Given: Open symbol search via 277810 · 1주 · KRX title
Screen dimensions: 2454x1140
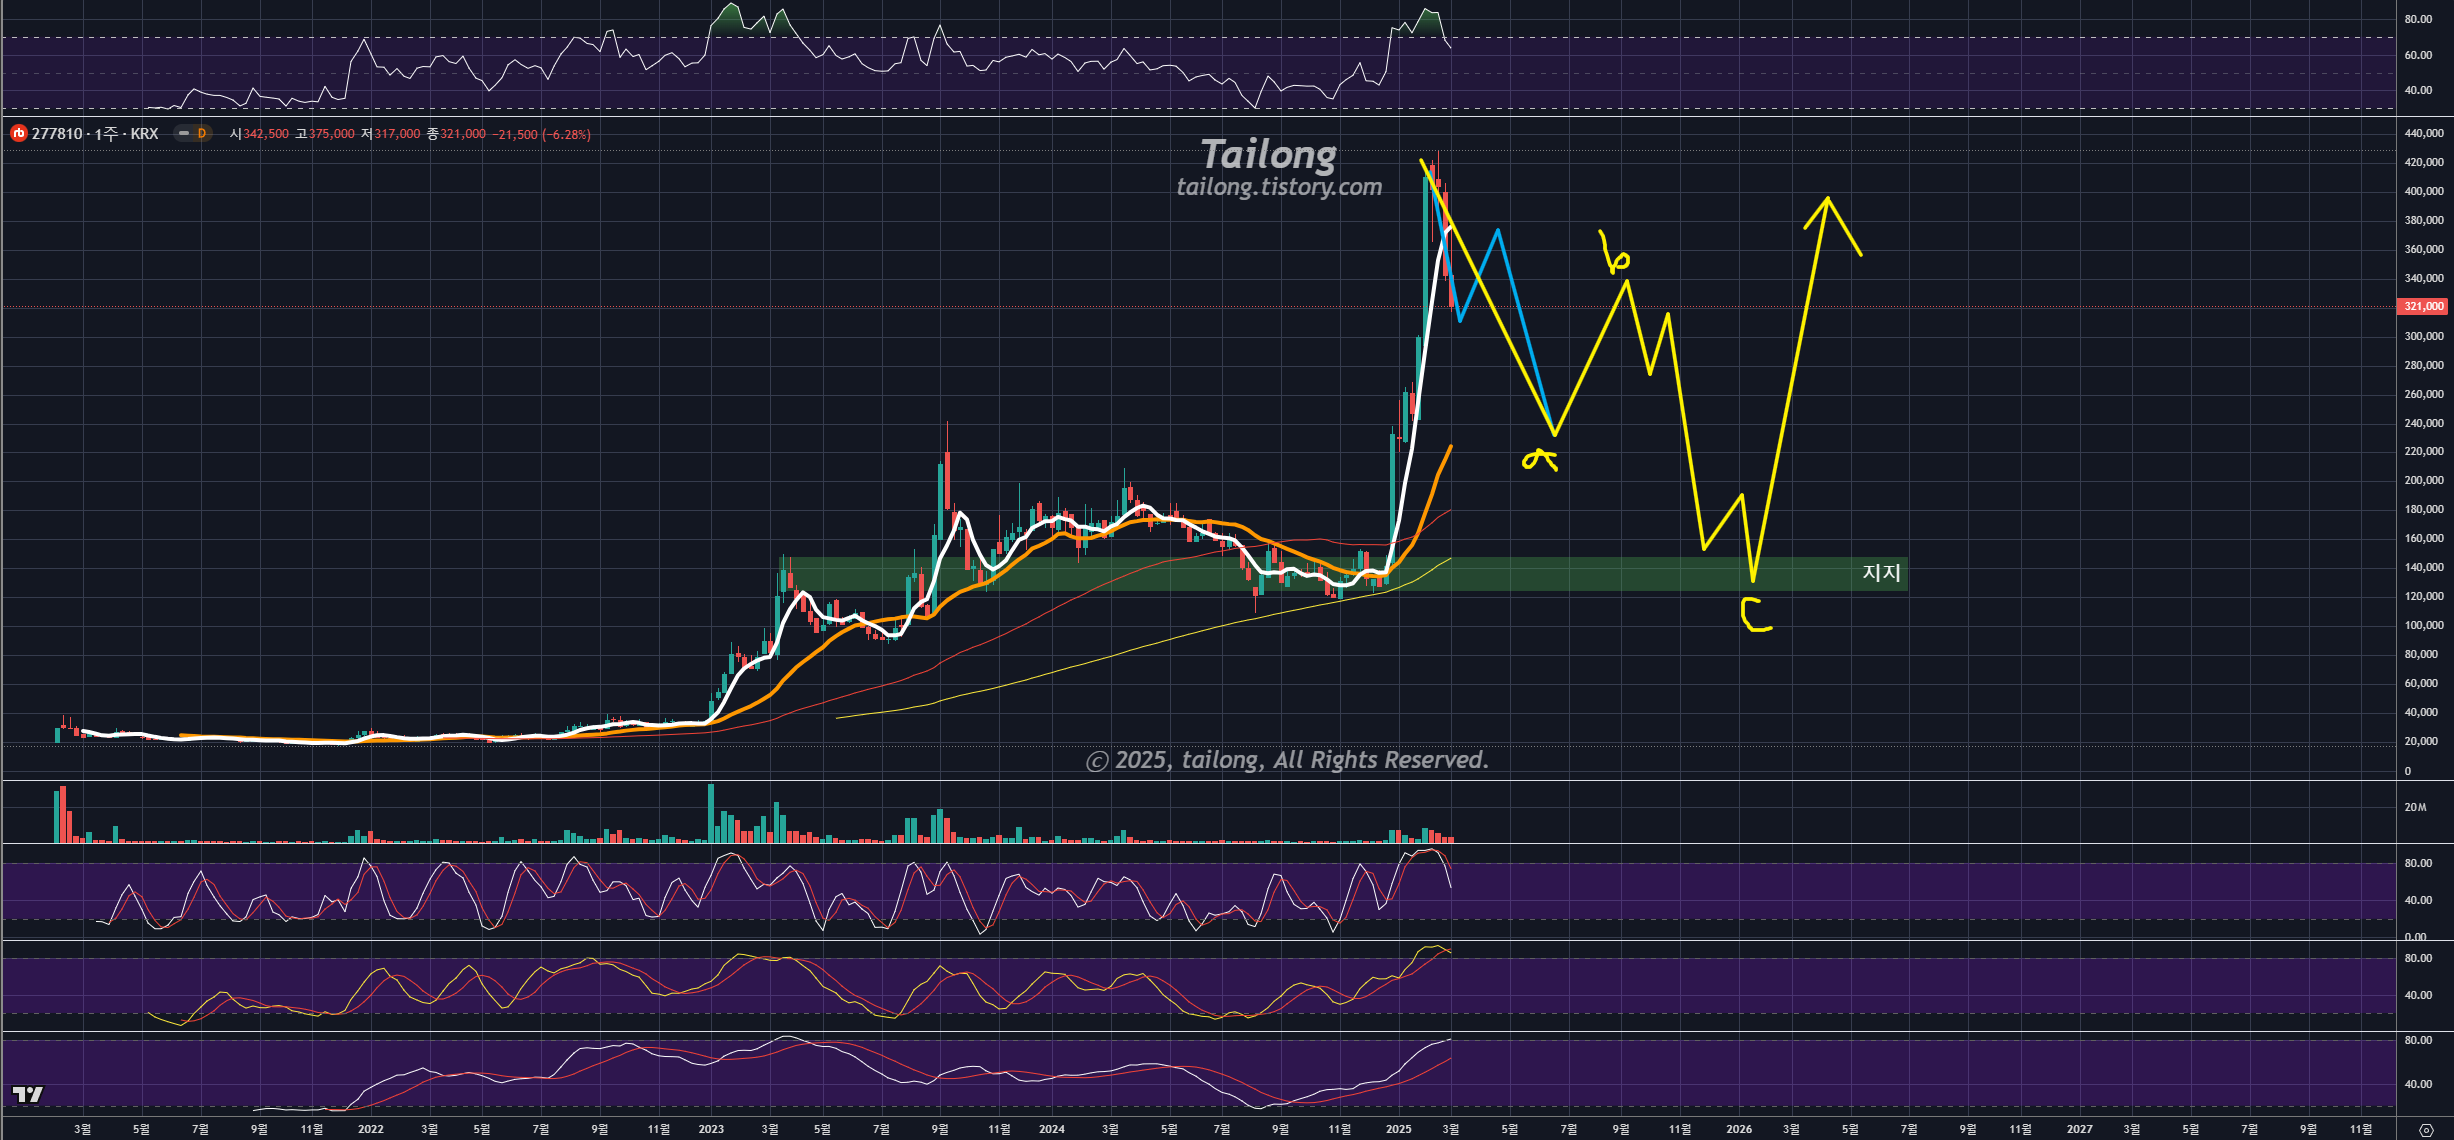Looking at the screenshot, I should coord(95,133).
